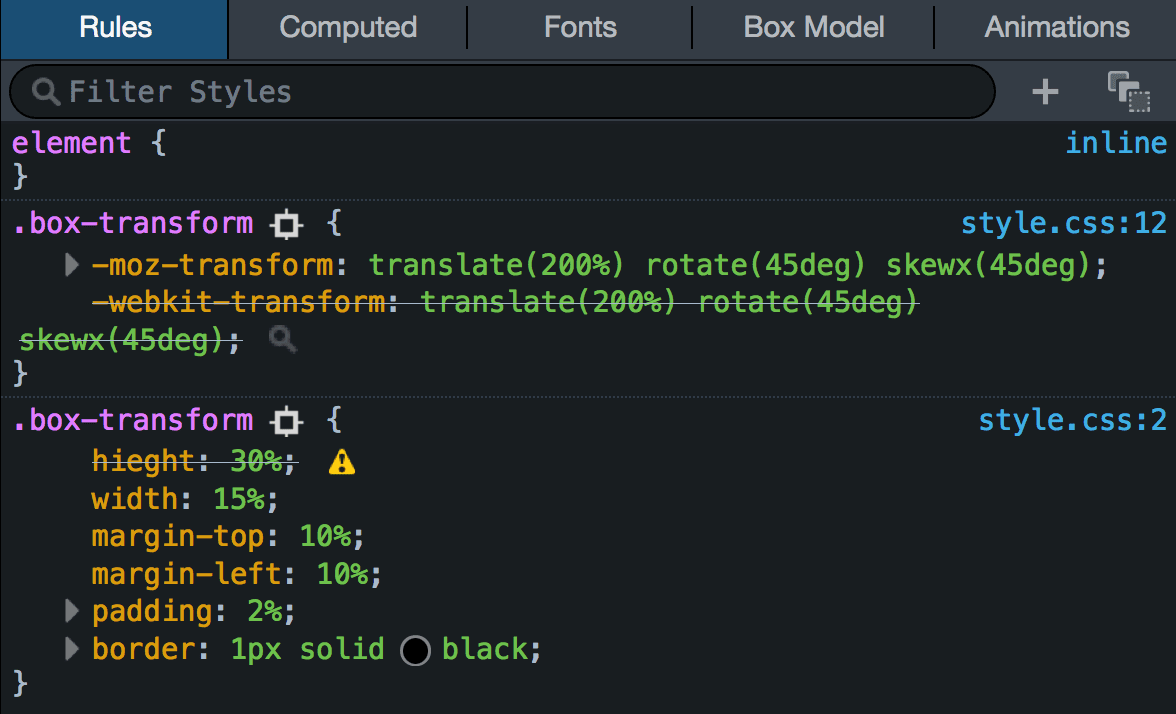Click the highlighter icon beside first .box-transform selector
The height and width of the screenshot is (714, 1176).
pyautogui.click(x=285, y=224)
